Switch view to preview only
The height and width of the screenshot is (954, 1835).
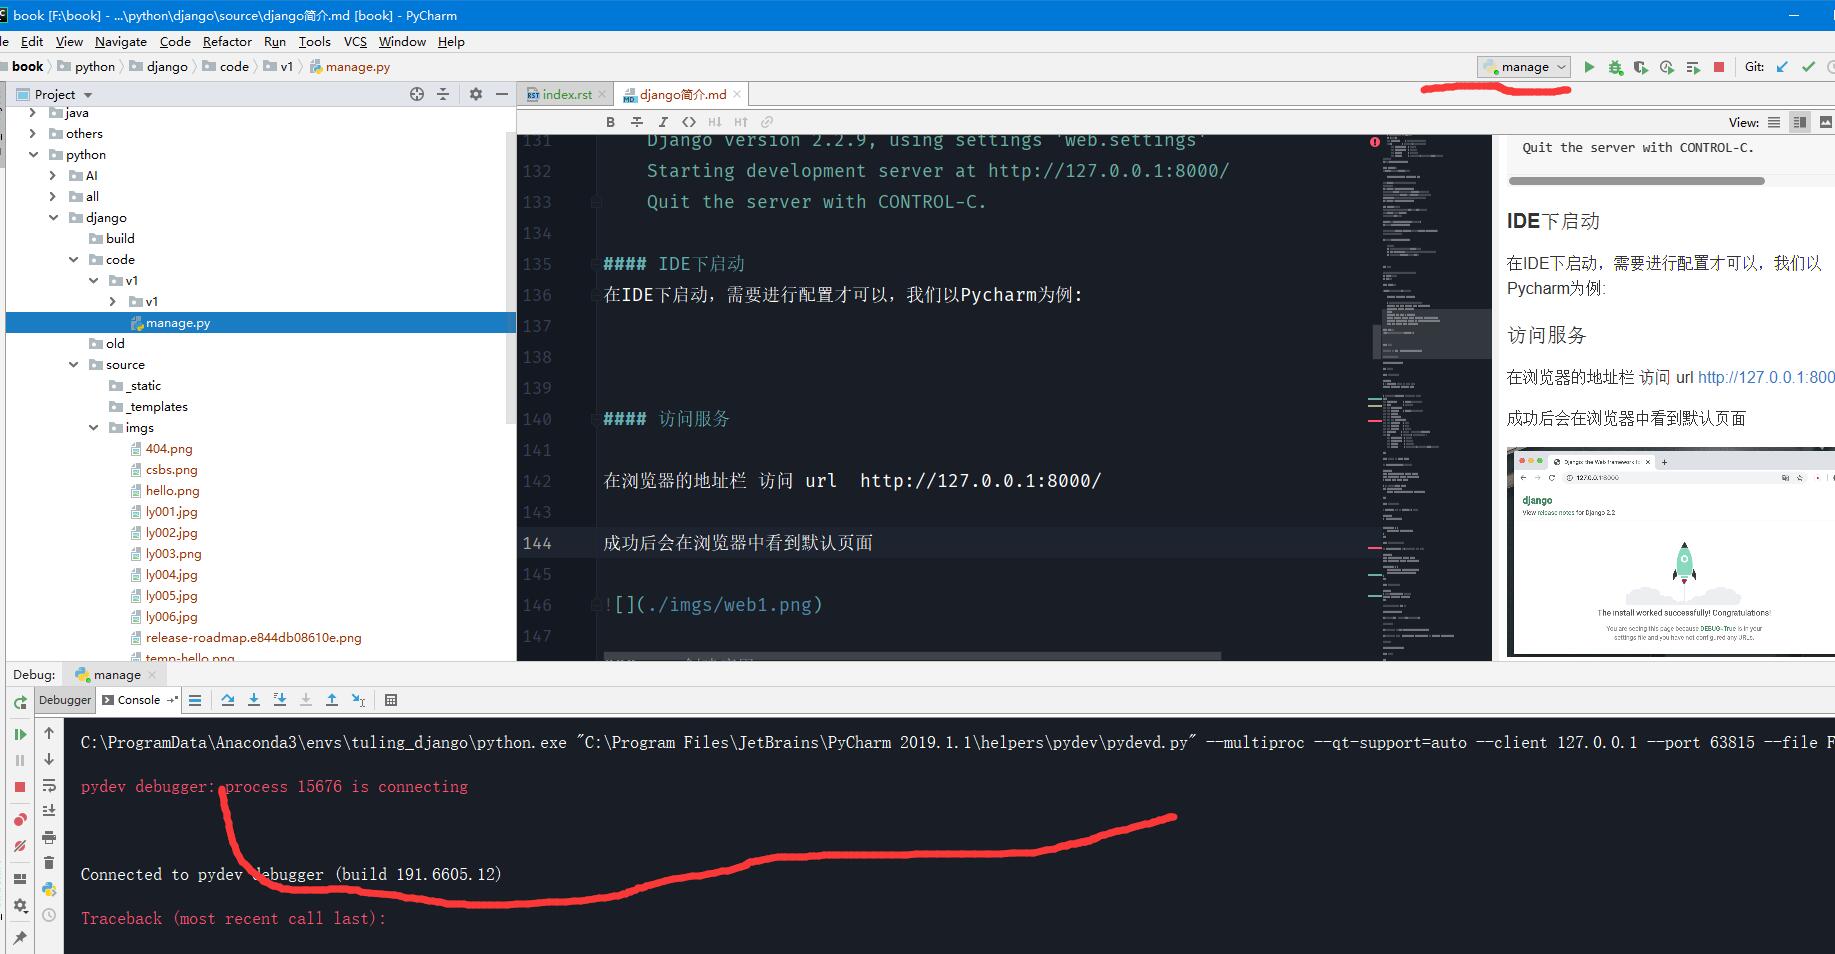(1826, 122)
